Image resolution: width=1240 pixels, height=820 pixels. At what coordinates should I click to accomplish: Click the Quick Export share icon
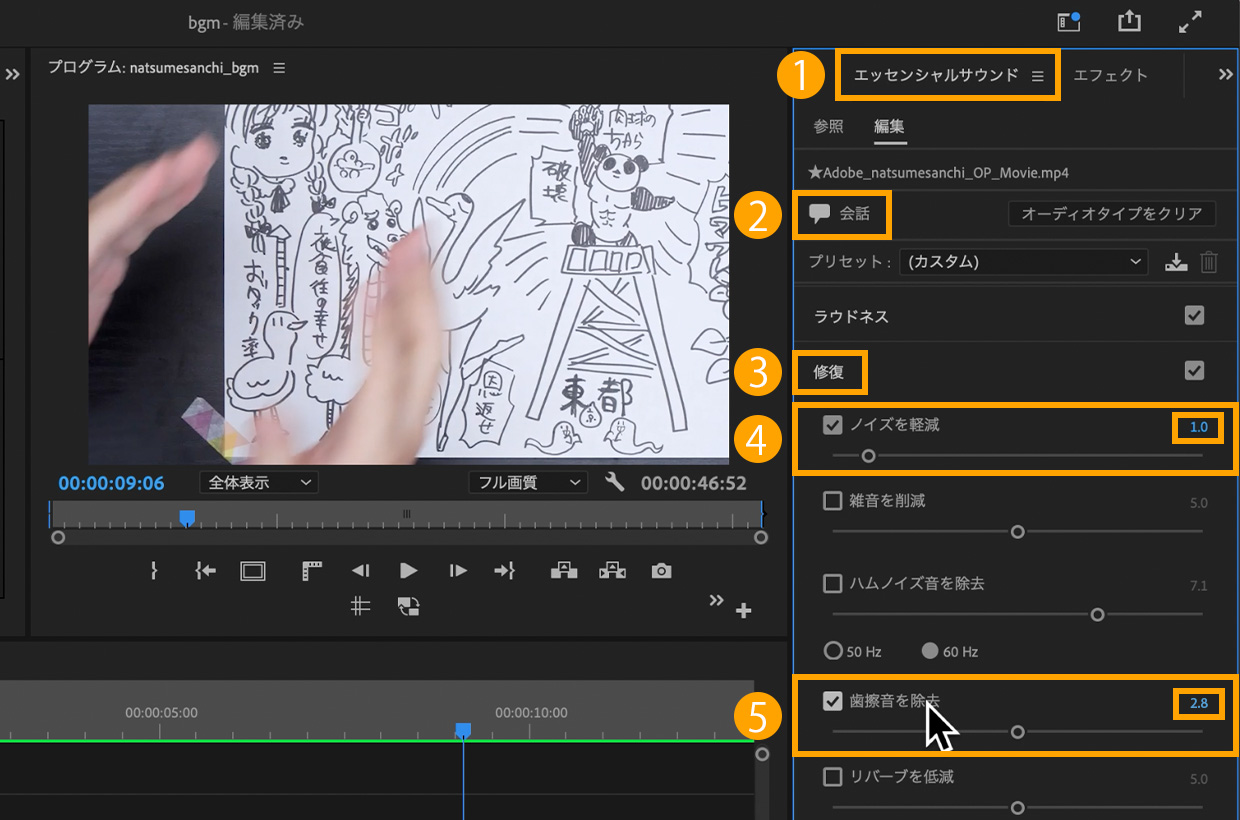[x=1129, y=22]
